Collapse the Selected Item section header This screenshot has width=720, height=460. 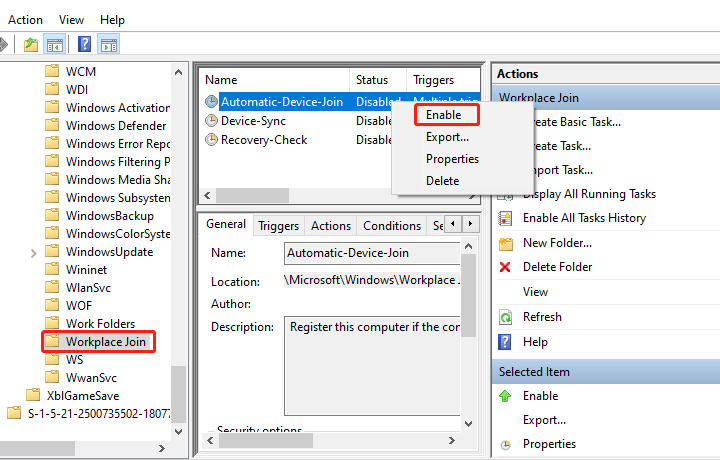[604, 372]
